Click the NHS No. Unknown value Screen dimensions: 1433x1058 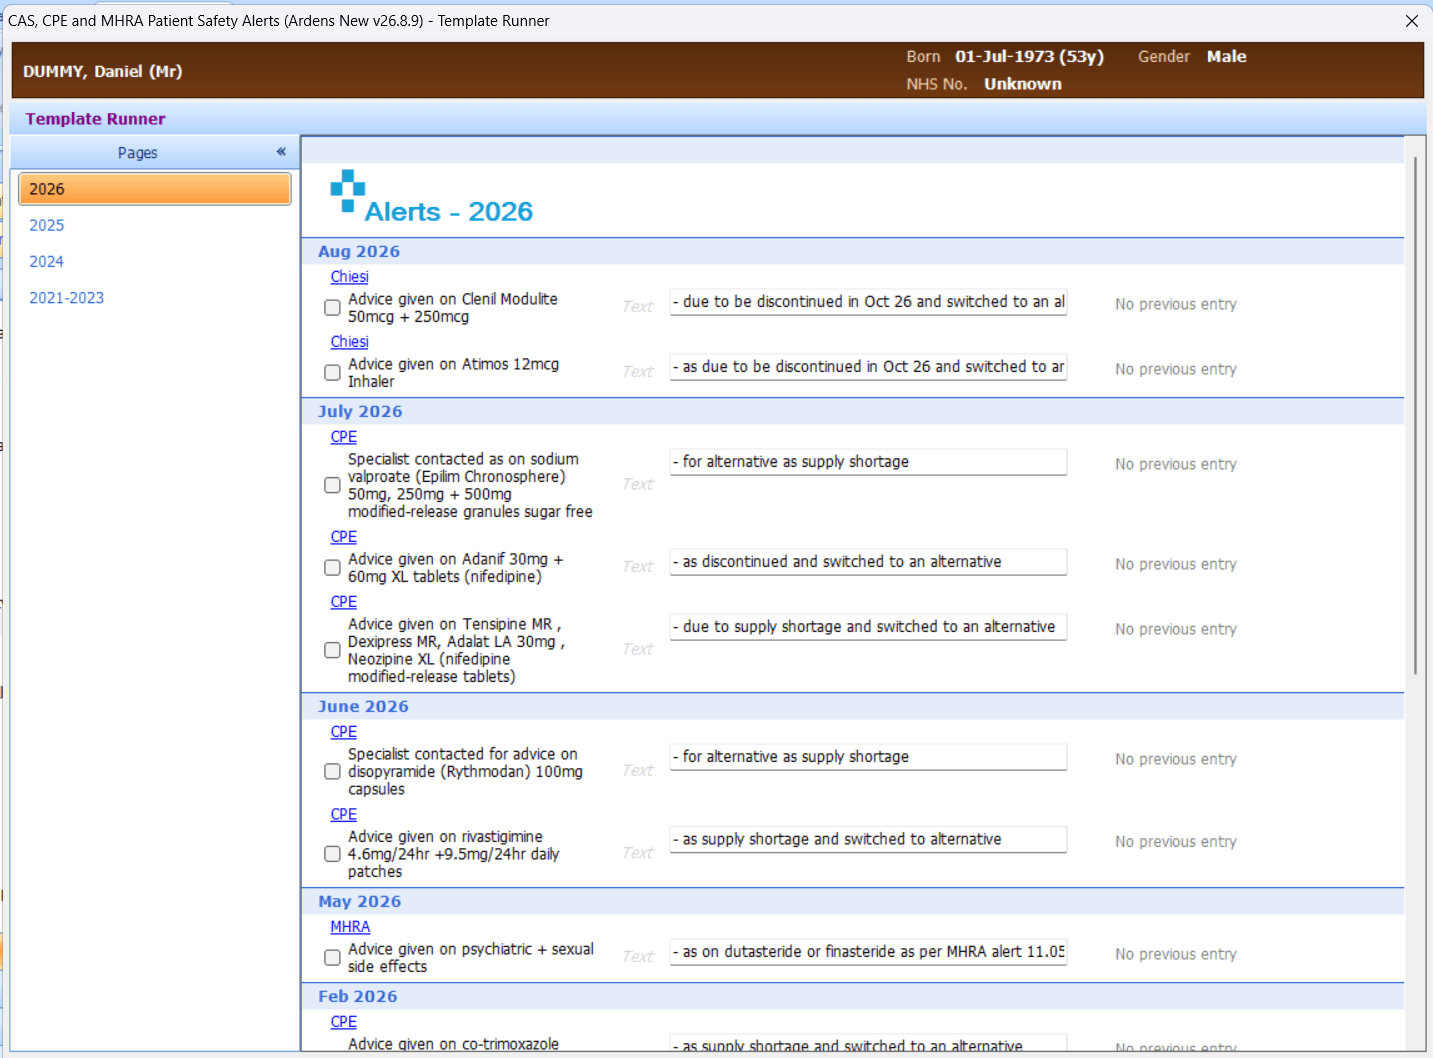pyautogui.click(x=1023, y=84)
